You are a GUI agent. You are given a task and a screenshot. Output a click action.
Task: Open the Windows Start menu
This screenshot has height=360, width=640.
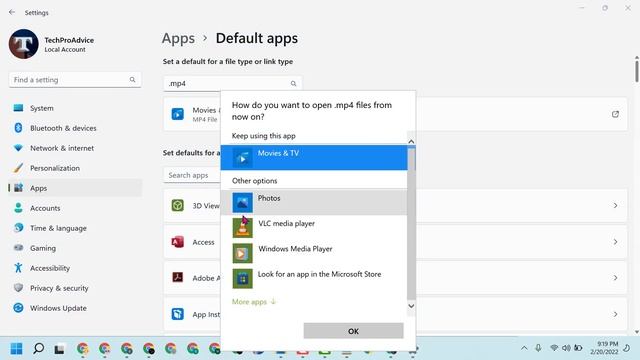(x=16, y=349)
